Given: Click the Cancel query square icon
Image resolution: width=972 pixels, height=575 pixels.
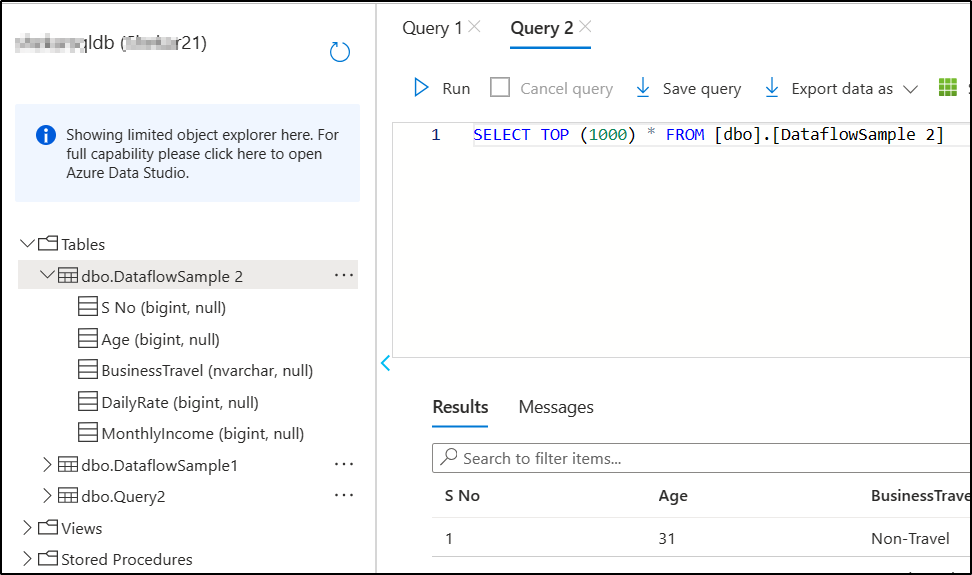Looking at the screenshot, I should (500, 87).
